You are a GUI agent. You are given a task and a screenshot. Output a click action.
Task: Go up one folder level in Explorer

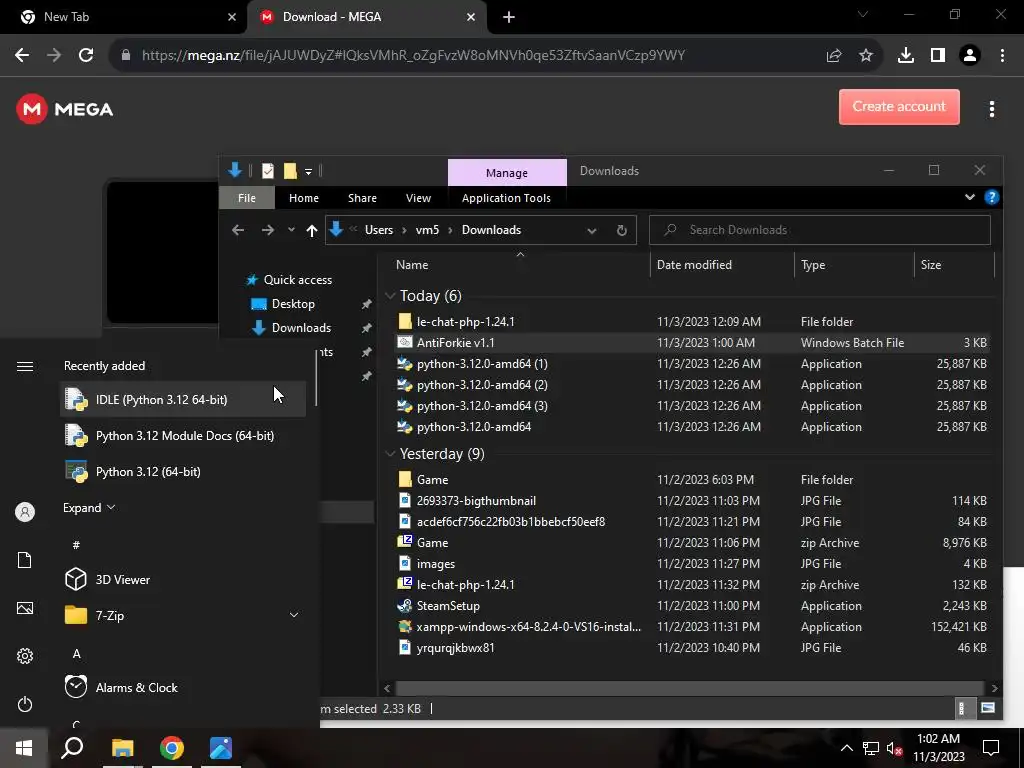pos(312,230)
